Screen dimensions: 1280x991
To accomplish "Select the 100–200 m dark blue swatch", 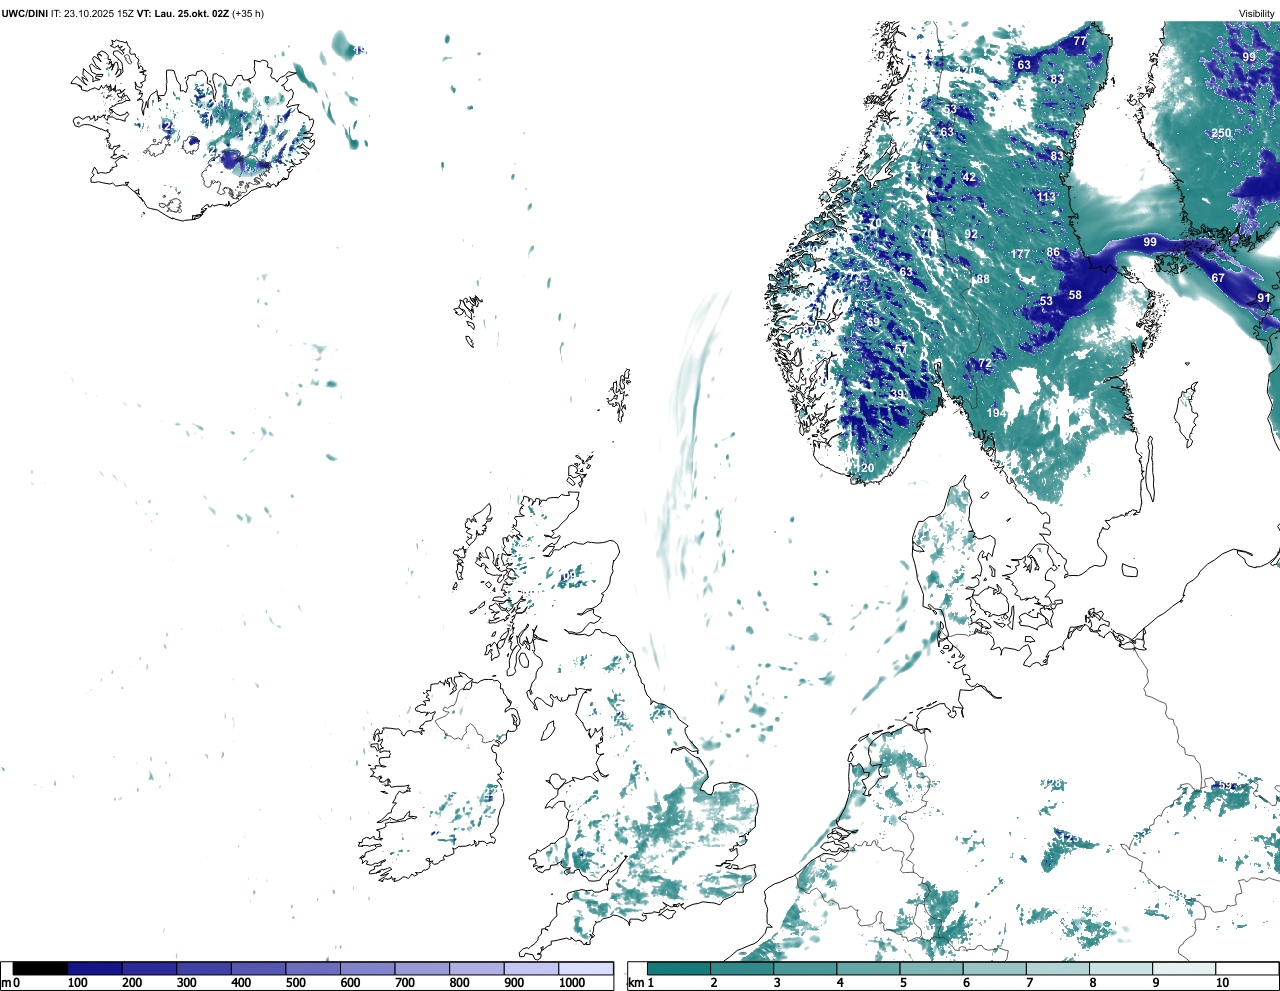I will pos(95,969).
